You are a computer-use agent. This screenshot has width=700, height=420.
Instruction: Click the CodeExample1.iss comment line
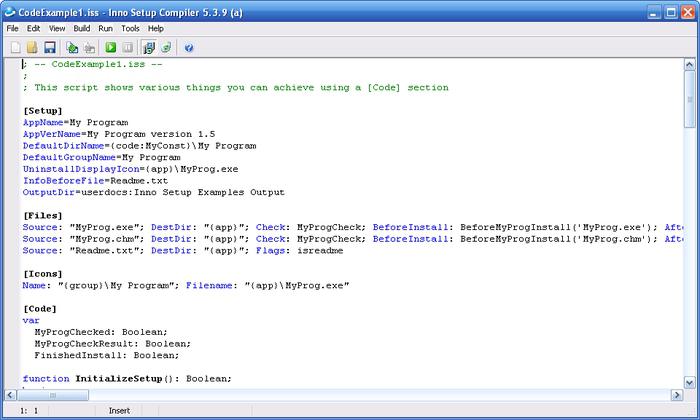(x=93, y=64)
